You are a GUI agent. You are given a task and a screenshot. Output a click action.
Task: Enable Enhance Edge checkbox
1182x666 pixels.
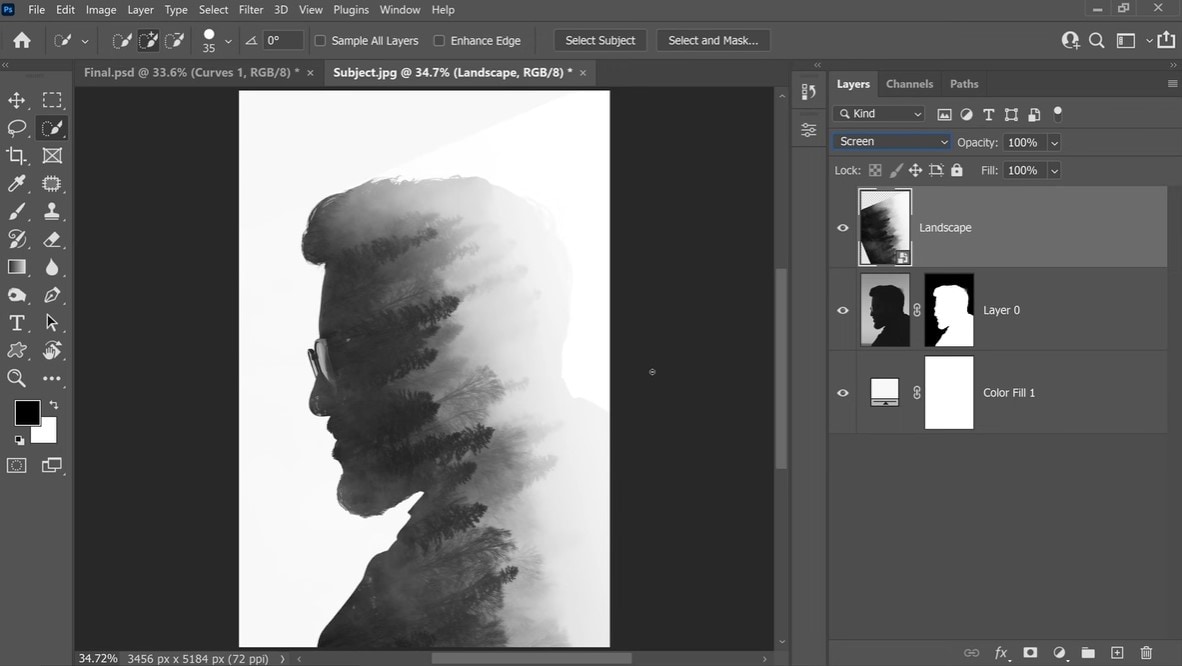pyautogui.click(x=439, y=41)
